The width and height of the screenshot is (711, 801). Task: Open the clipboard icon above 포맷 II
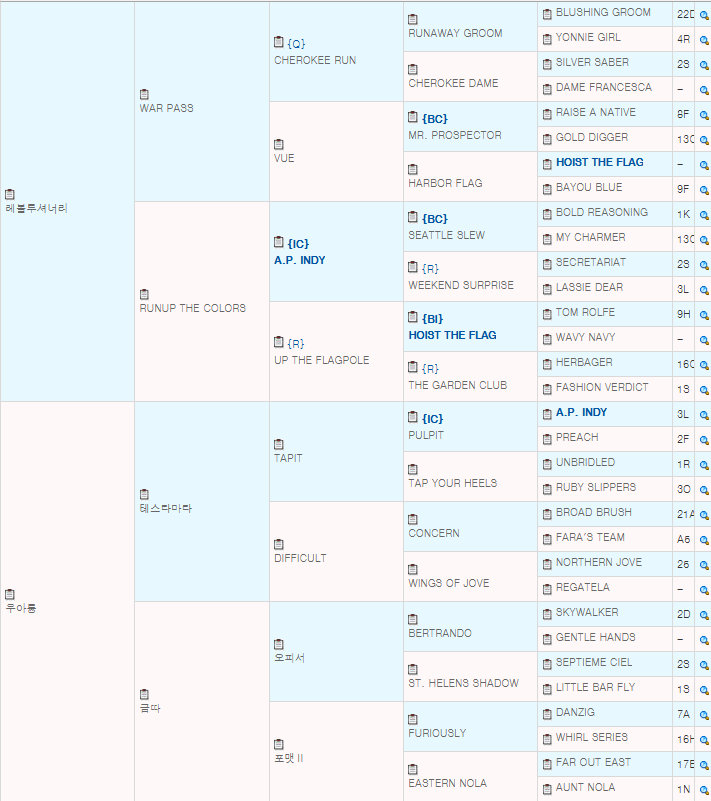[278, 744]
